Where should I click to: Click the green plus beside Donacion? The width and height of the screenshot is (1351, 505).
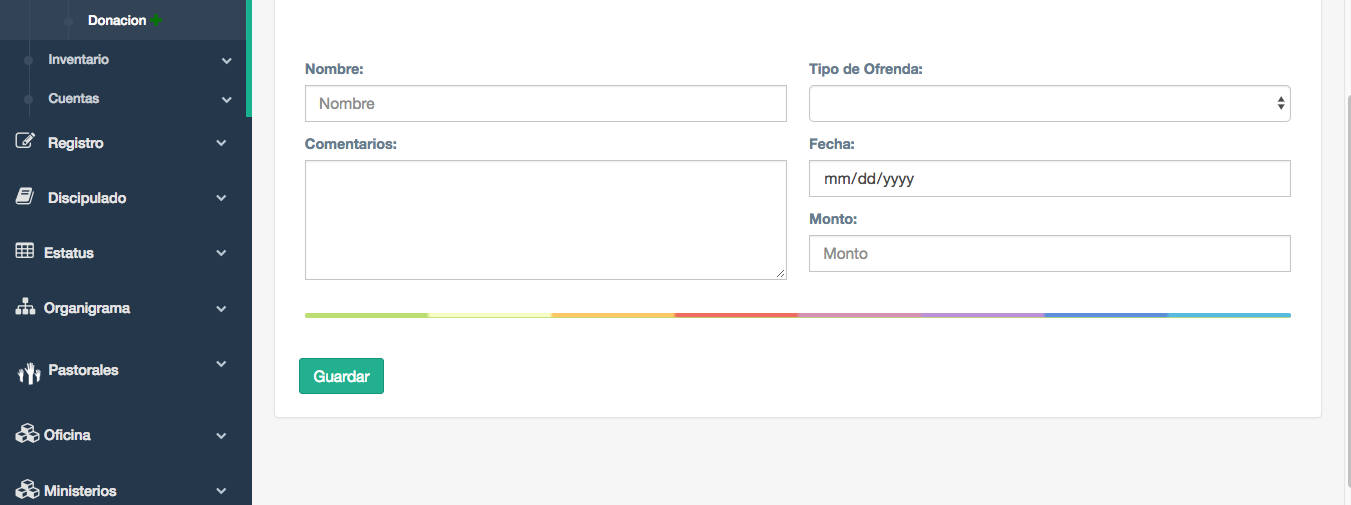coord(156,20)
